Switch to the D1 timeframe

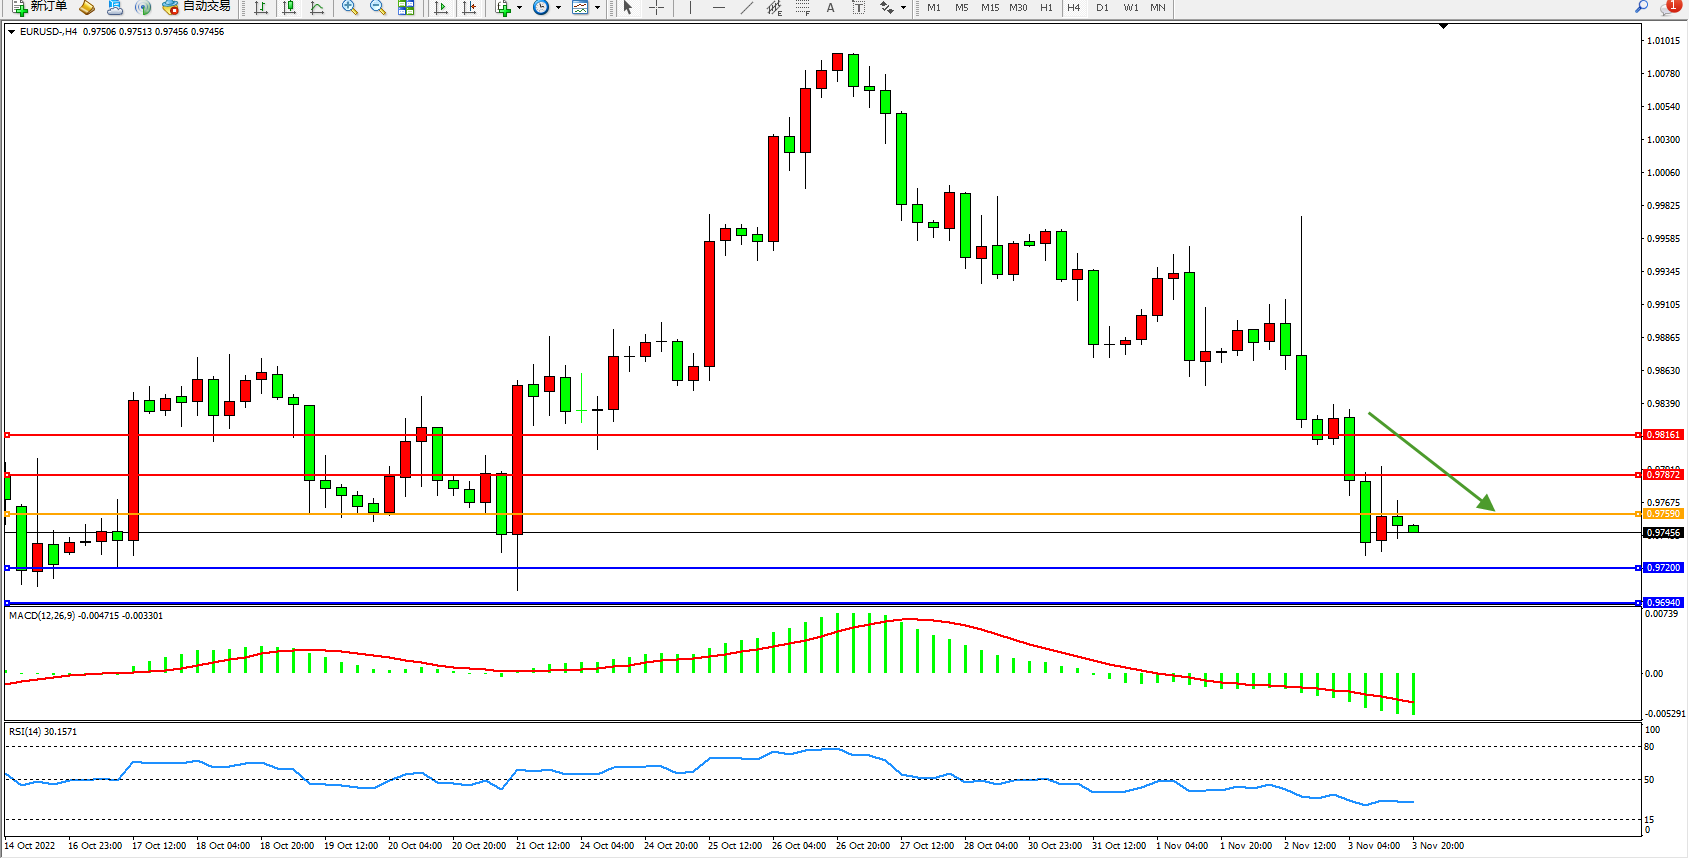click(1102, 8)
